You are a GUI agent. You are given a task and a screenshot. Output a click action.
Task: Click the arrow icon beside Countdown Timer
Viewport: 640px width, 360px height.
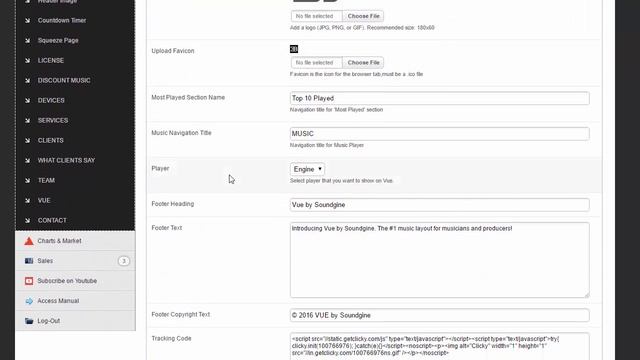coord(27,20)
